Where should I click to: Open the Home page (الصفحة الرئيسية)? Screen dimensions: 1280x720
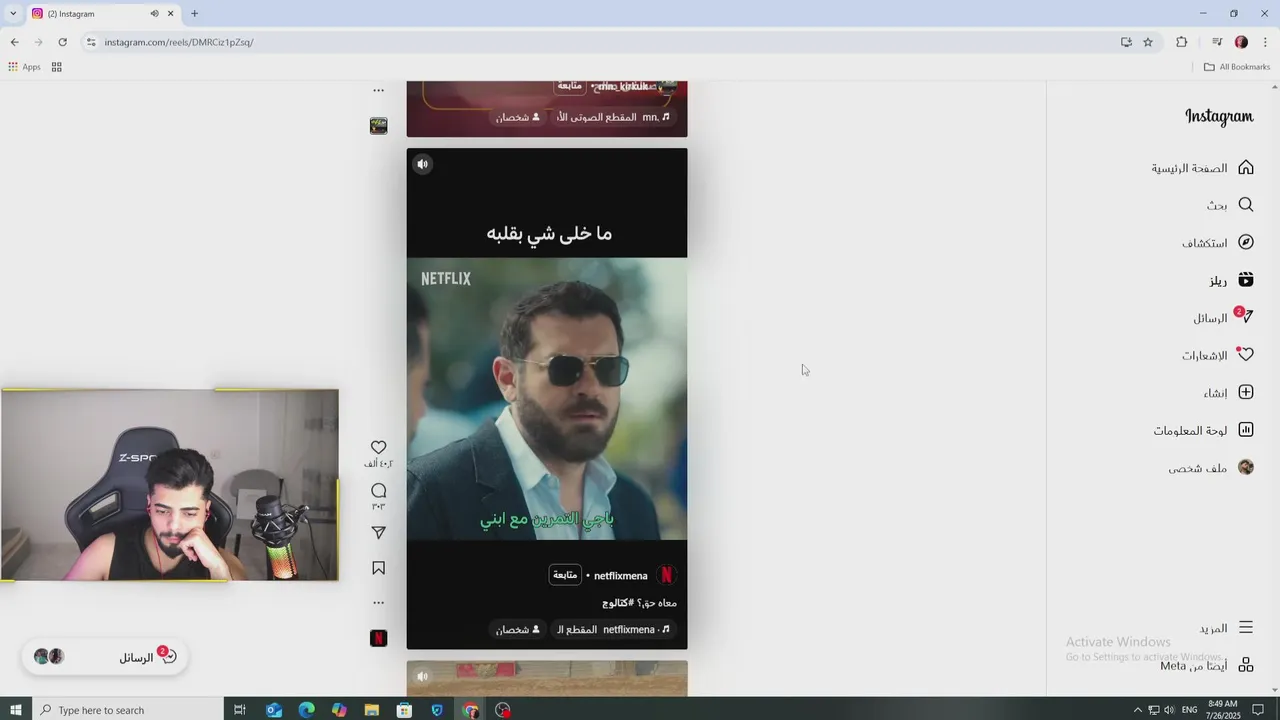coord(1202,167)
